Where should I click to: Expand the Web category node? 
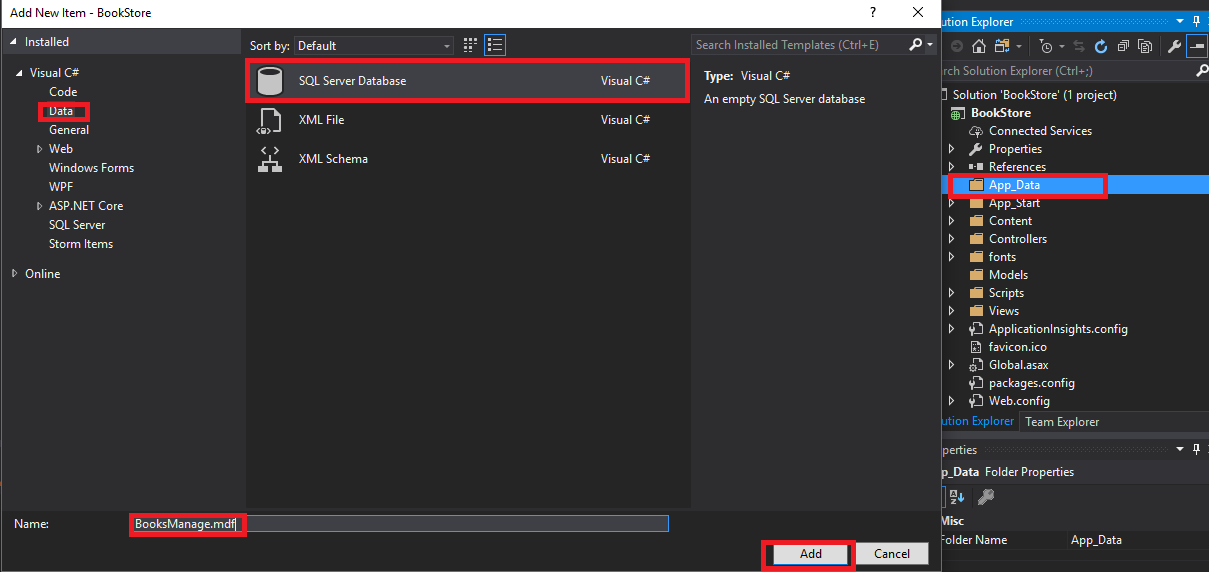pos(39,149)
